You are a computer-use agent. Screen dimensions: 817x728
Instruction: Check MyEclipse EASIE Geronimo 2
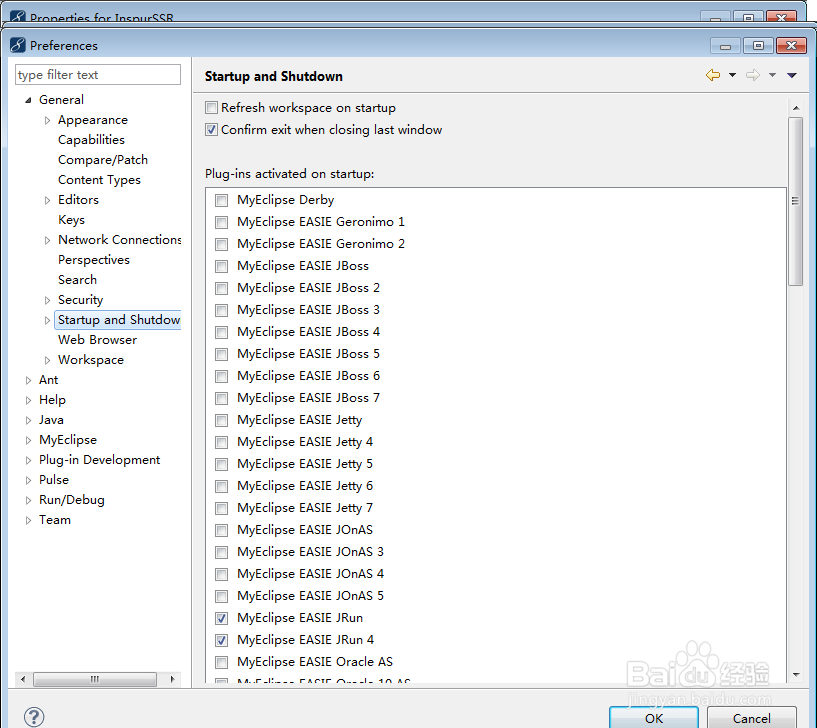[x=221, y=244]
